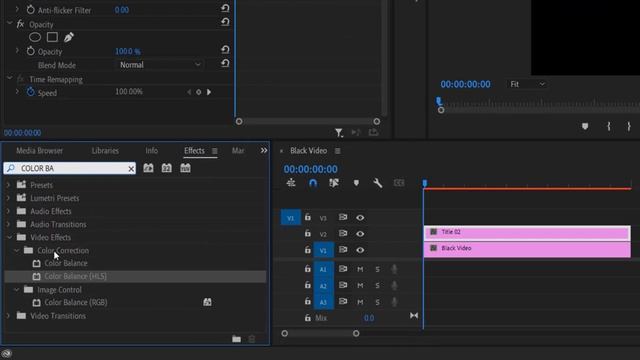Toggle Linked Selection in the timeline
Viewport: 640px width, 360px height.
[334, 183]
